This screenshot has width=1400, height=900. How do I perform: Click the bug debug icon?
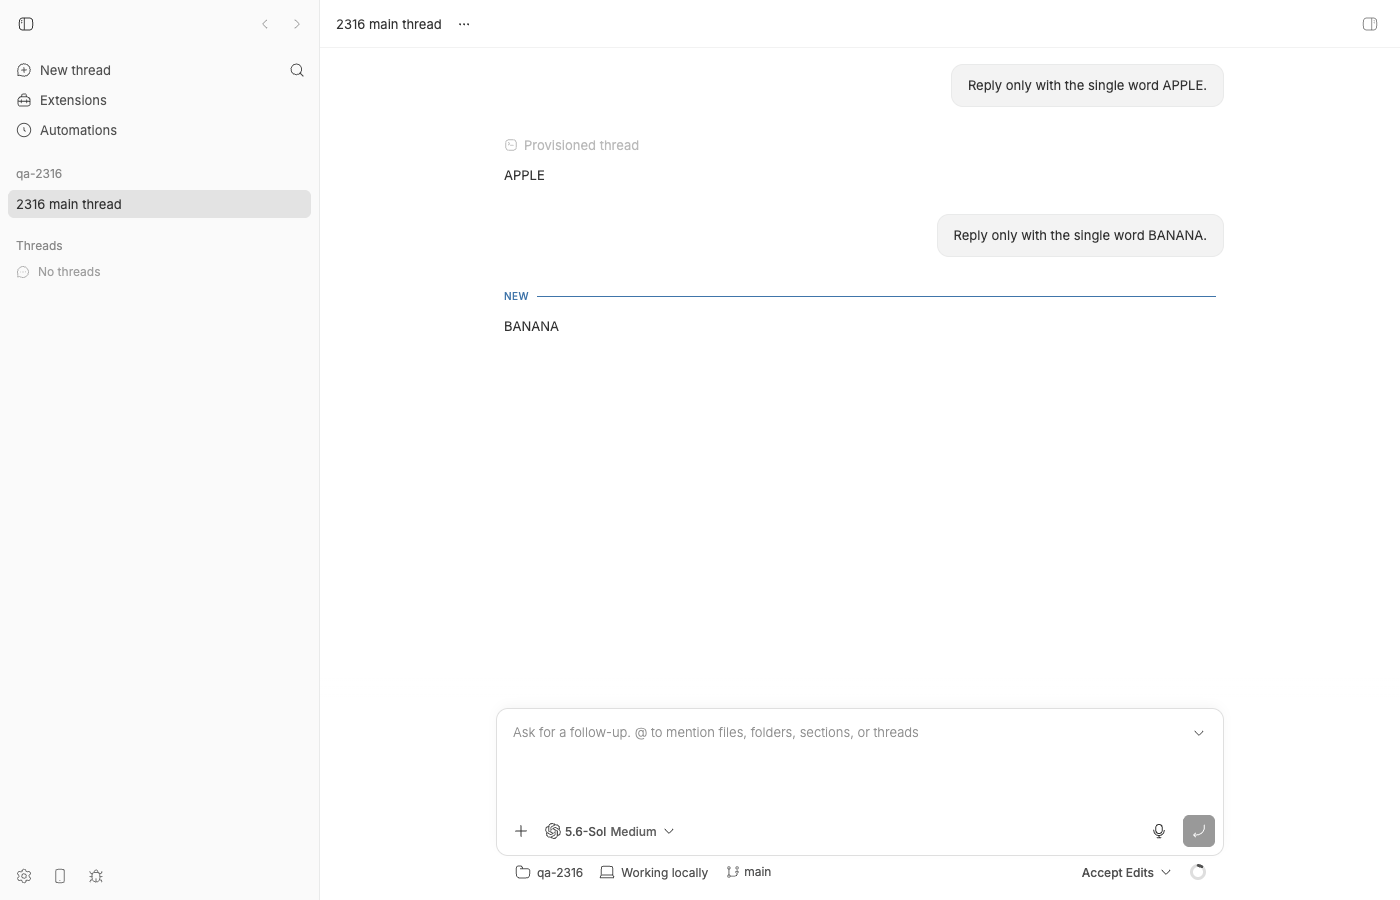pos(96,876)
